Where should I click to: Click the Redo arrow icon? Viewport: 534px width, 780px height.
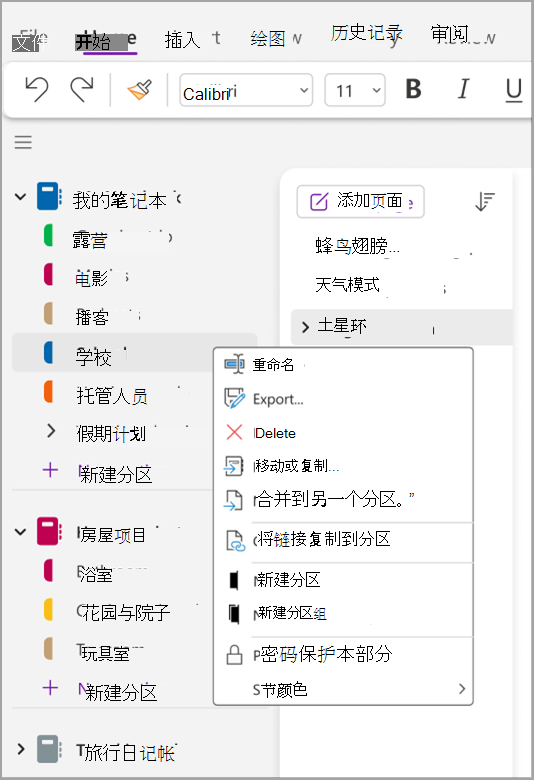(82, 90)
